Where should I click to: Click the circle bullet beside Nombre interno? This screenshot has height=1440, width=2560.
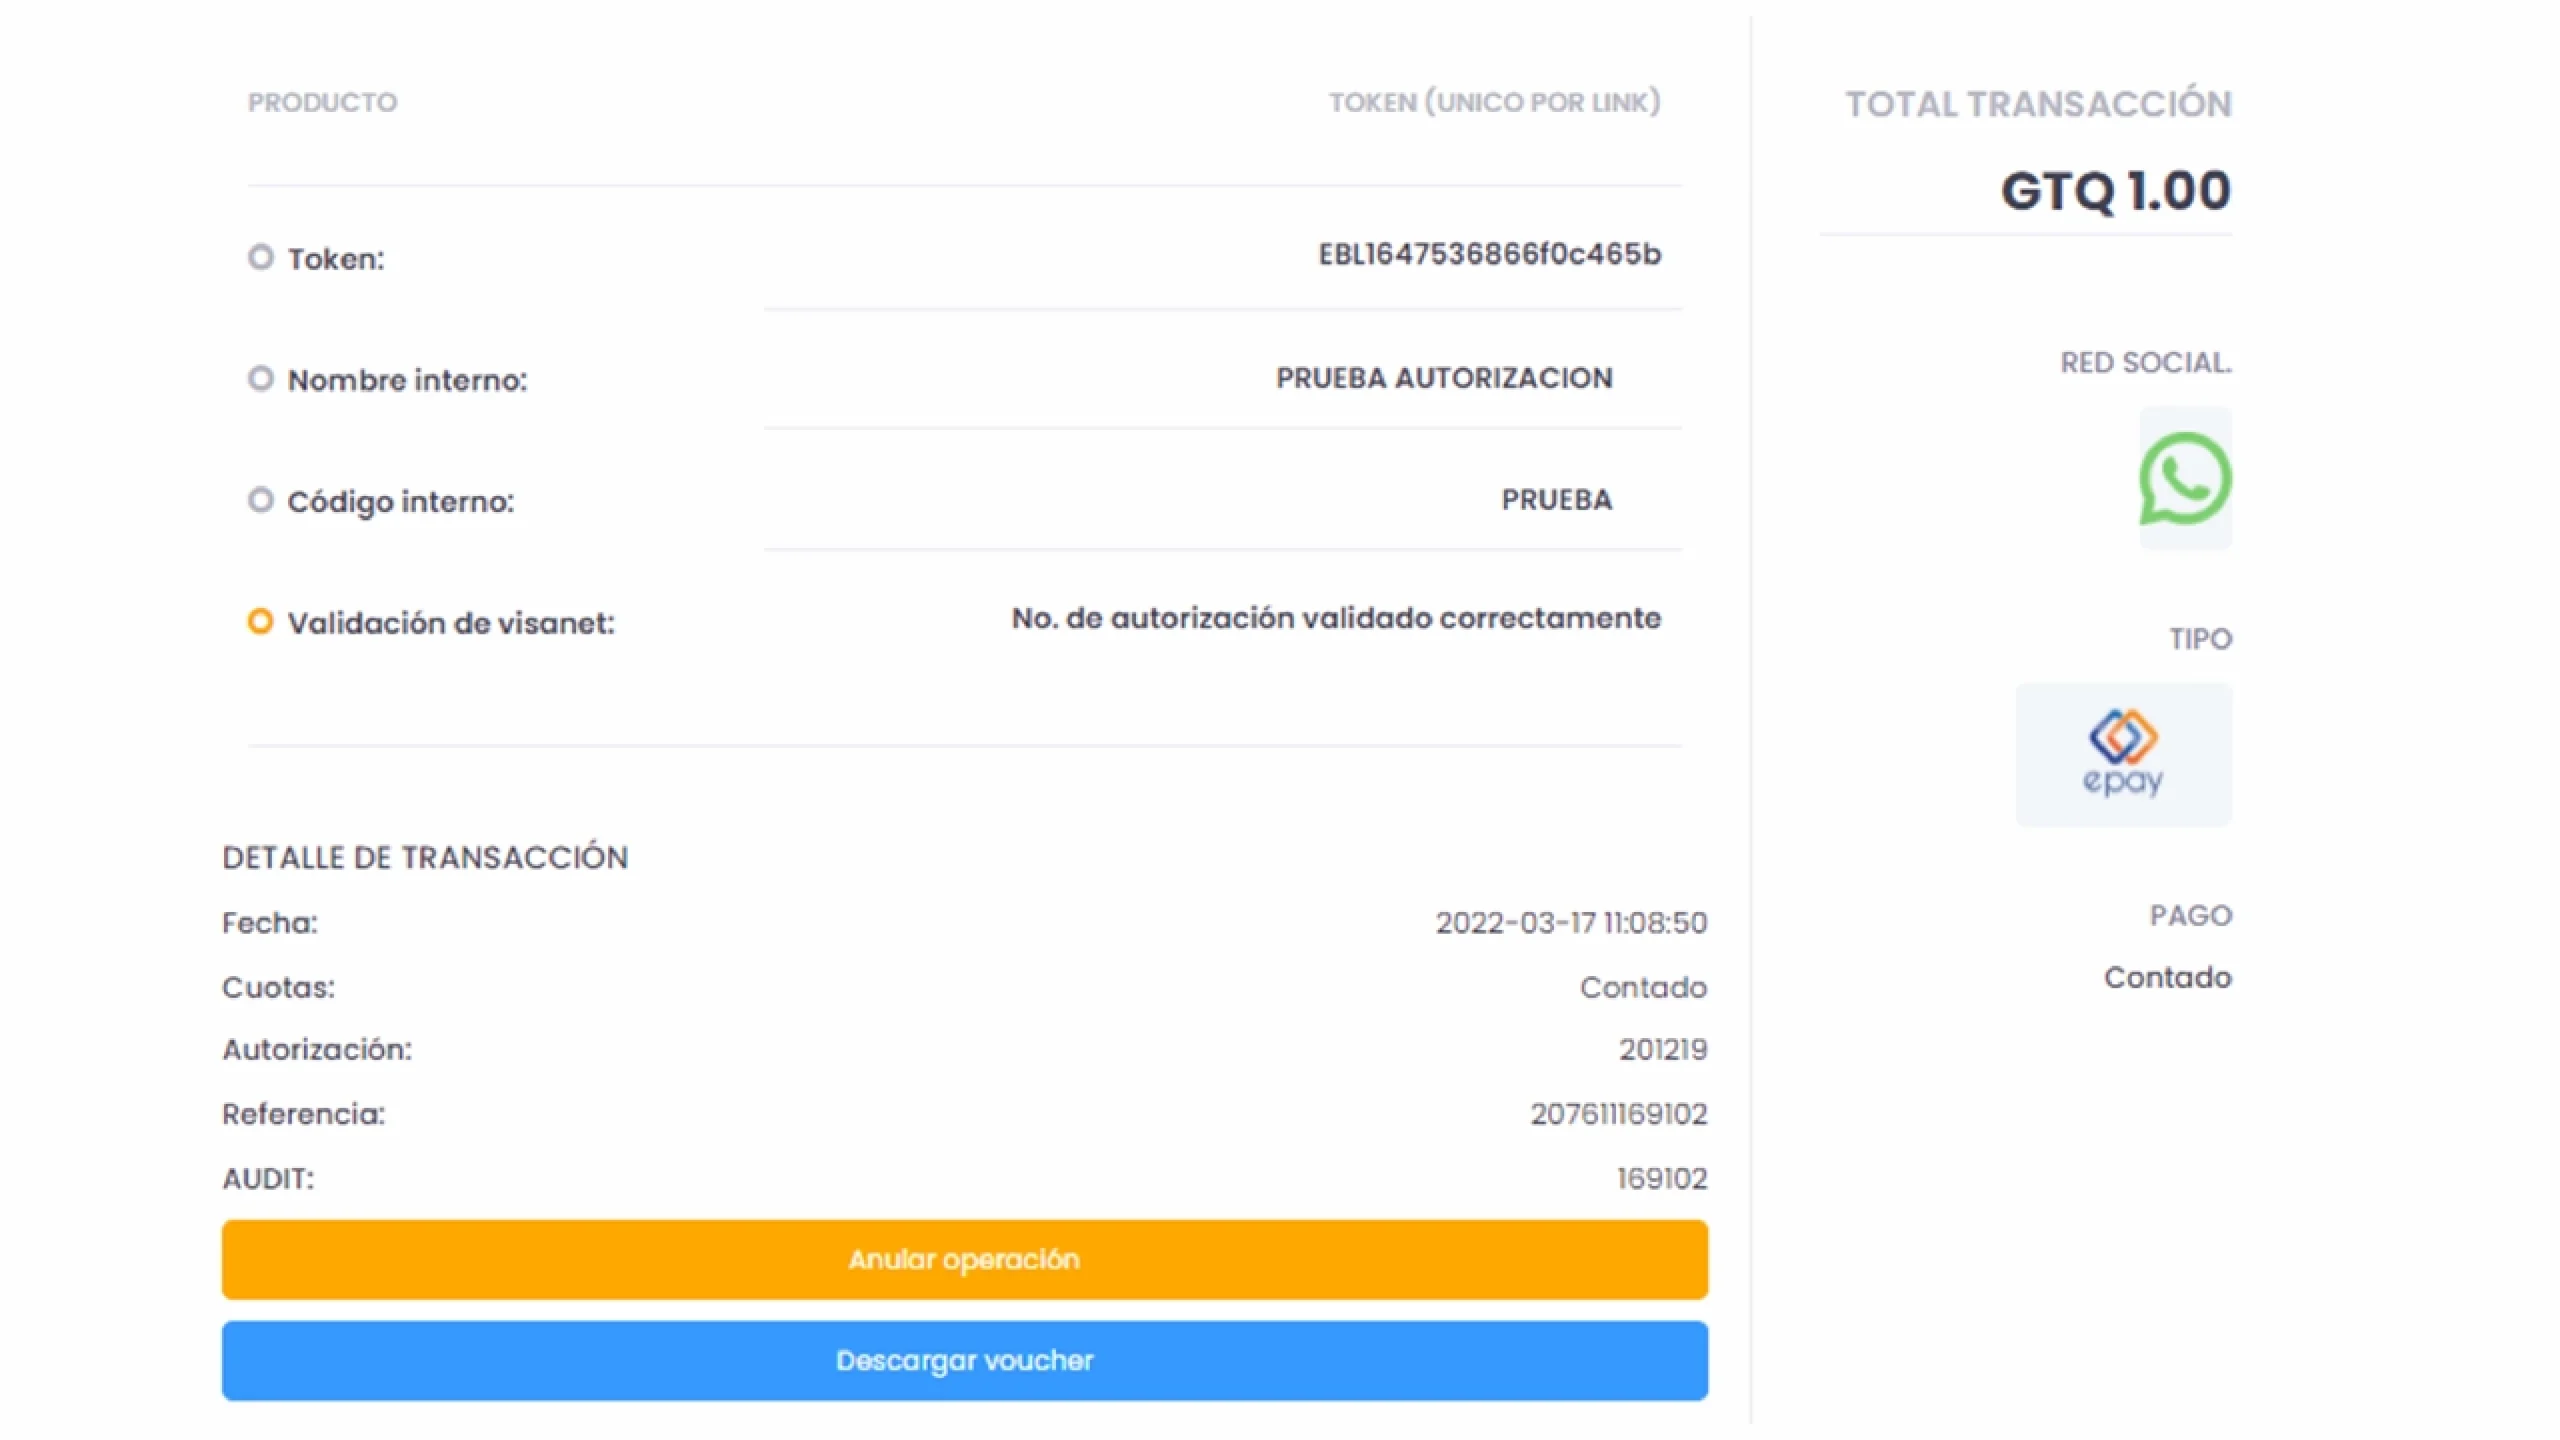point(261,379)
